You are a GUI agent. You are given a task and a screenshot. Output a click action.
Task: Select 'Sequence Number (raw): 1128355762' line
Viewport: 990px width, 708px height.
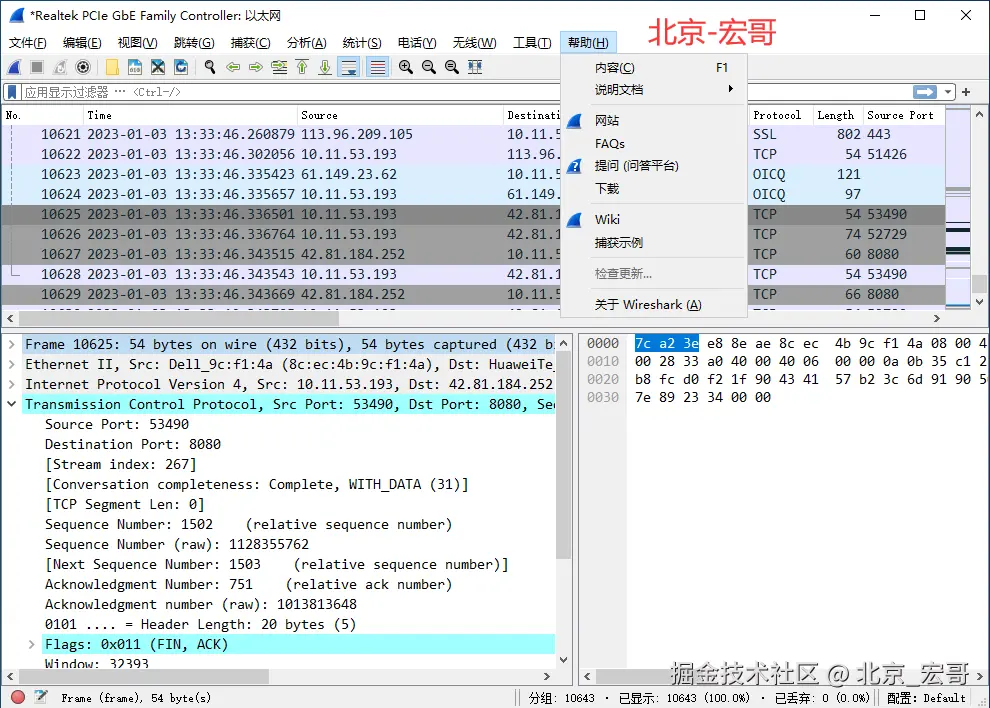pos(177,544)
